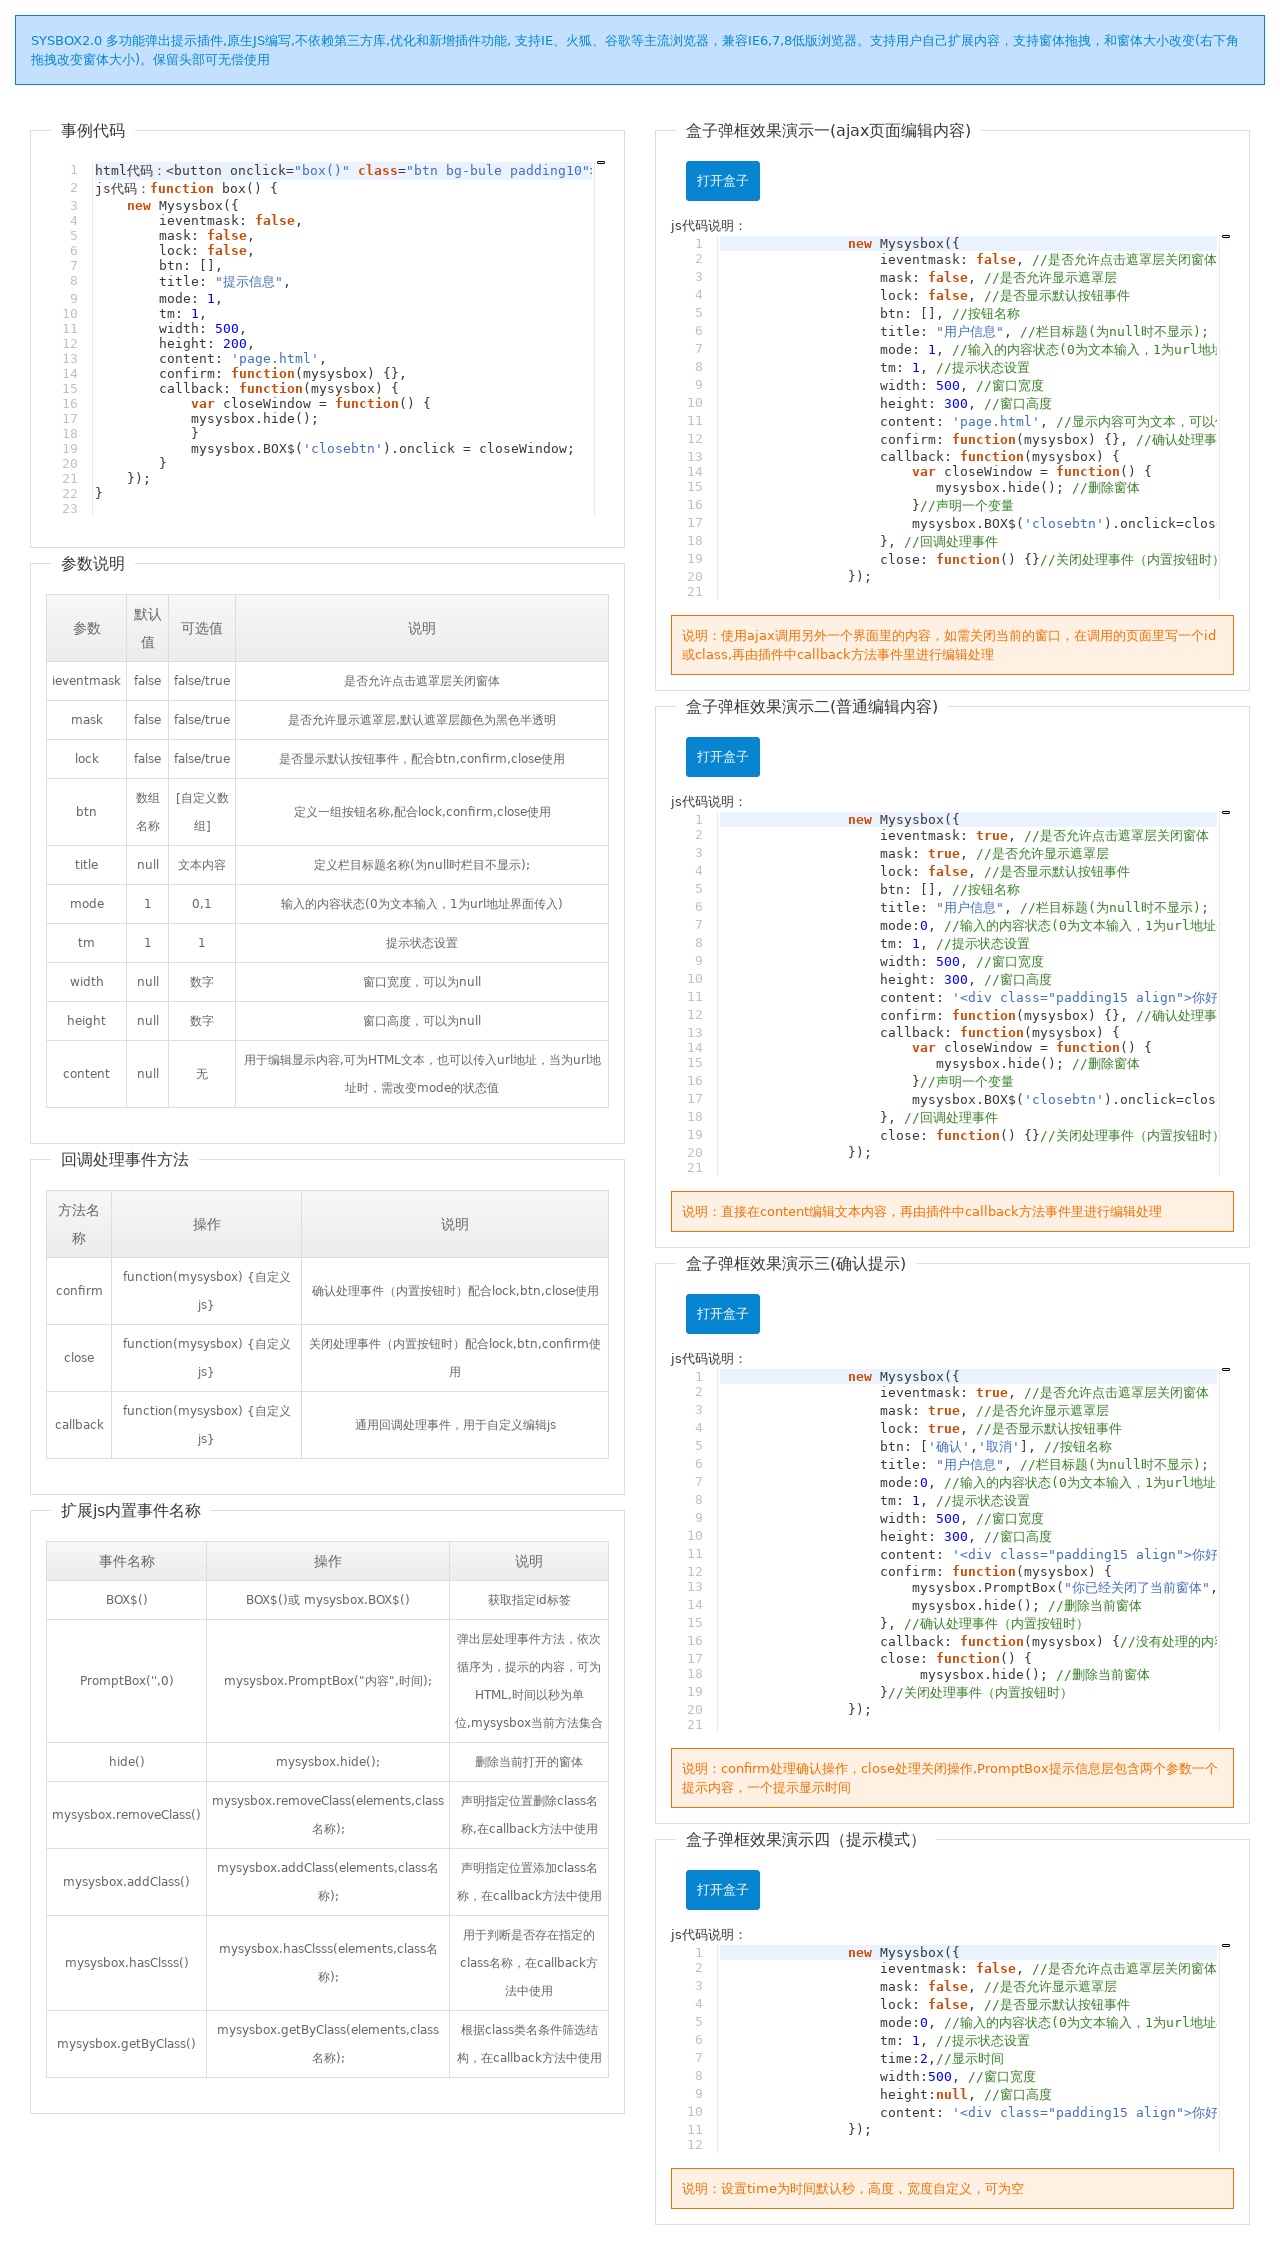Viewport: 1280px width, 2255px height.
Task: Select the tm parameter cell
Action: [86, 943]
